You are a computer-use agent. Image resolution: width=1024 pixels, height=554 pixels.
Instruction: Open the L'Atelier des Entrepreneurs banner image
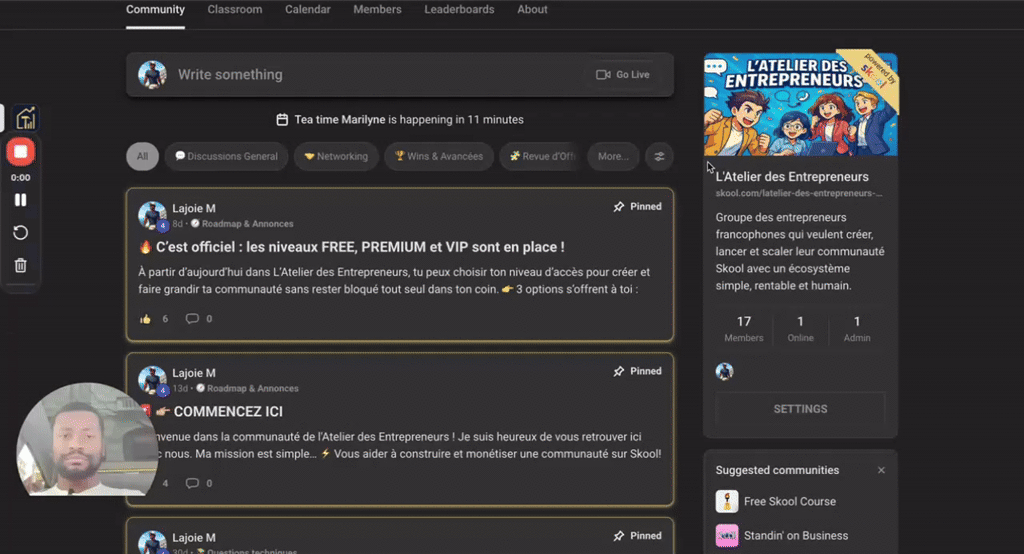(x=801, y=104)
